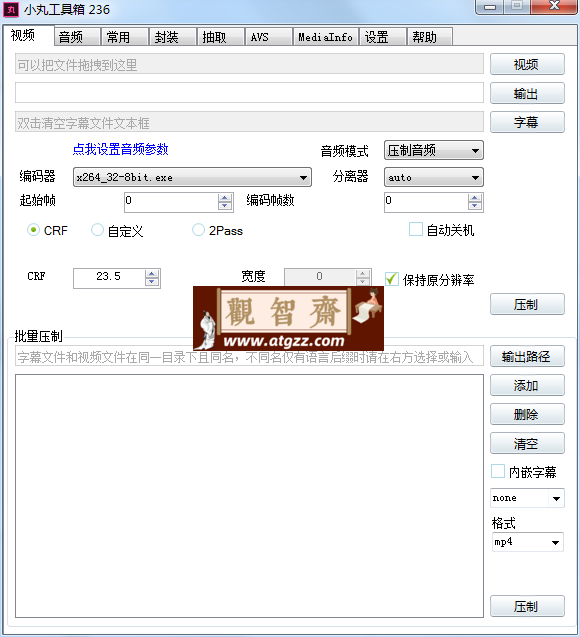Switch to the MediaInfo tab
Image resolution: width=580 pixels, height=637 pixels.
click(x=325, y=37)
